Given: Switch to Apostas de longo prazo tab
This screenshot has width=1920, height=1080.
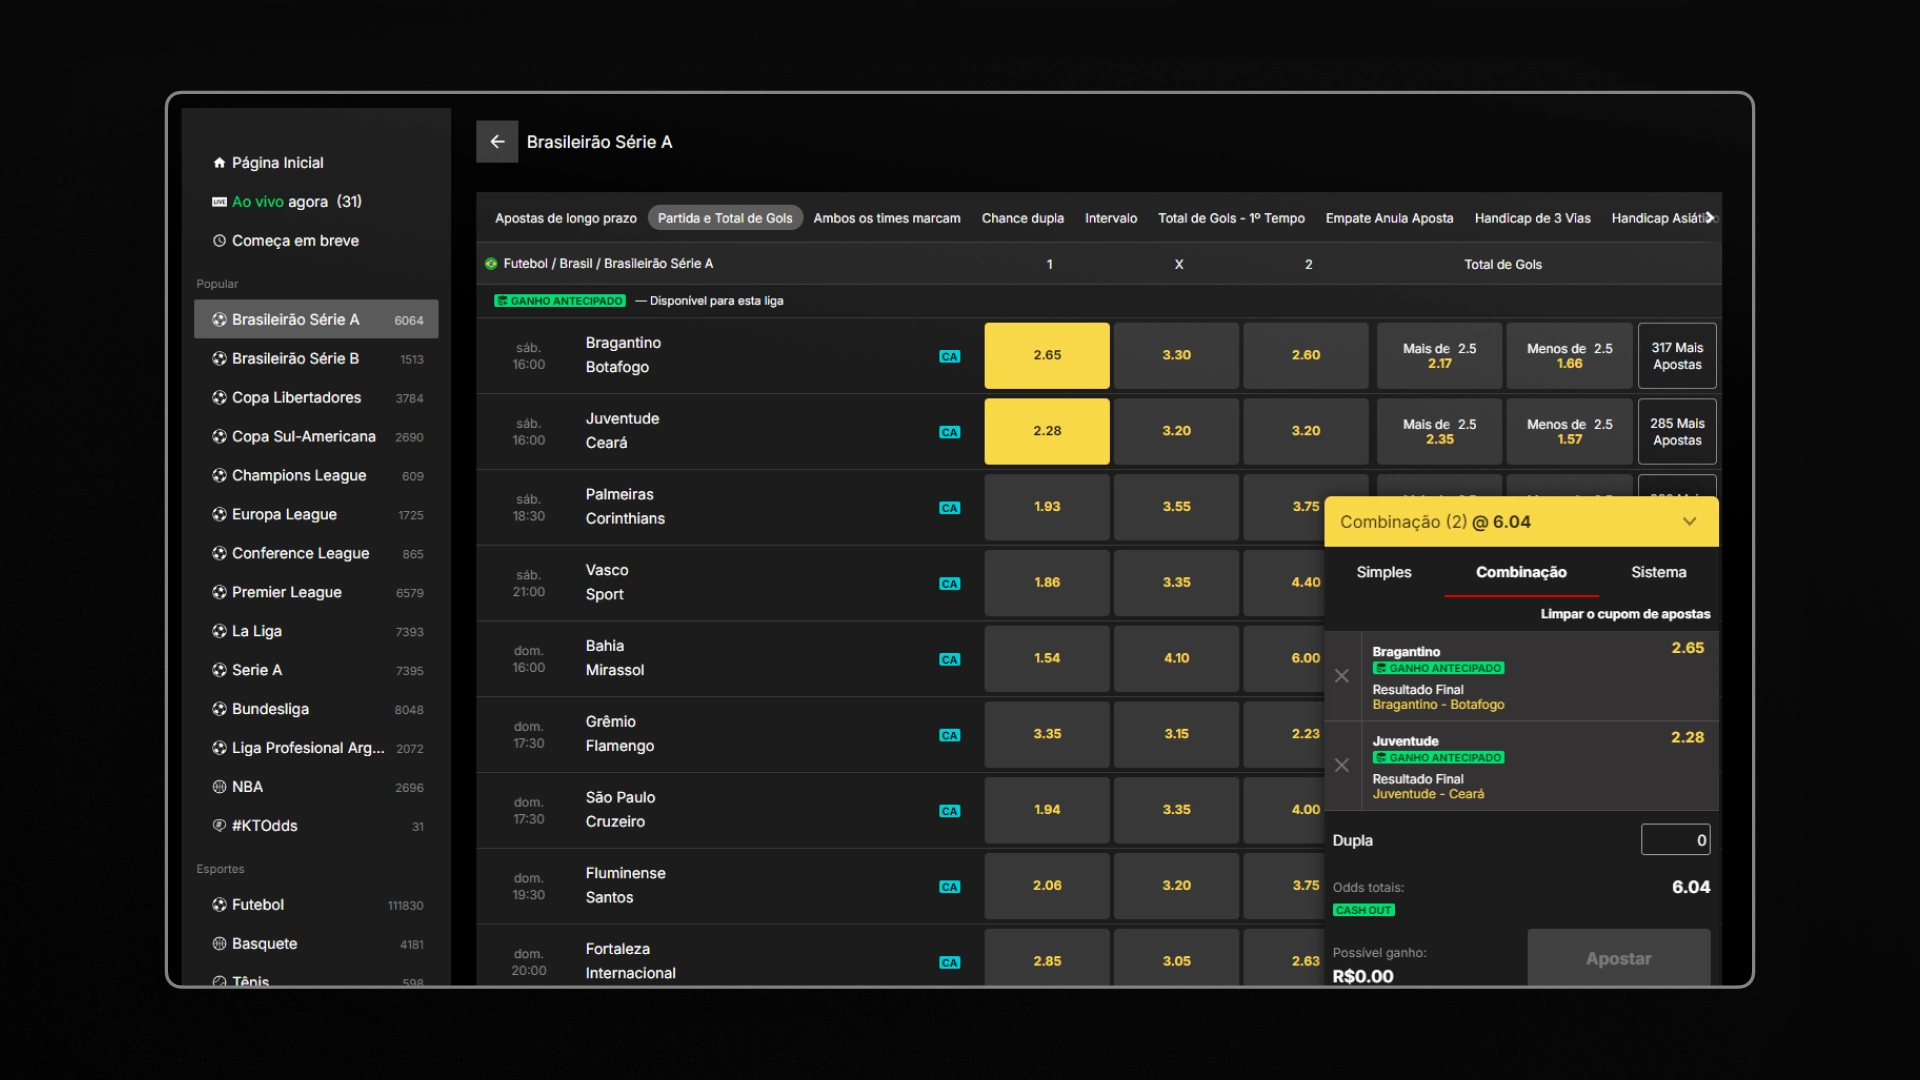Looking at the screenshot, I should coord(566,219).
